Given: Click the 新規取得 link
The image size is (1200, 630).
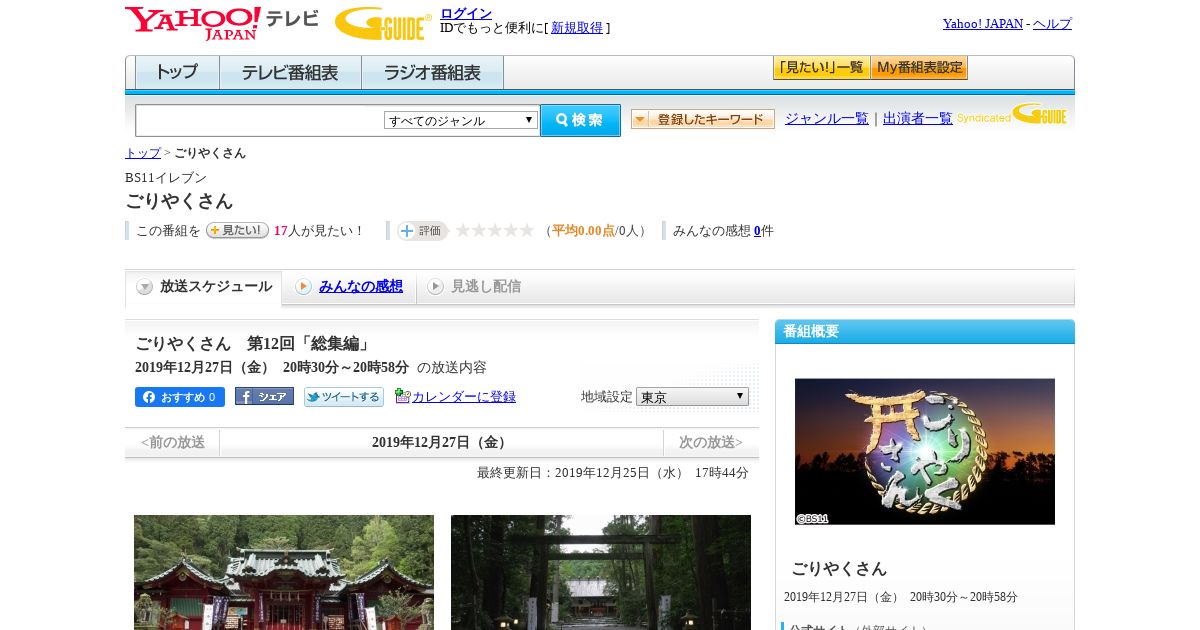Looking at the screenshot, I should point(577,28).
